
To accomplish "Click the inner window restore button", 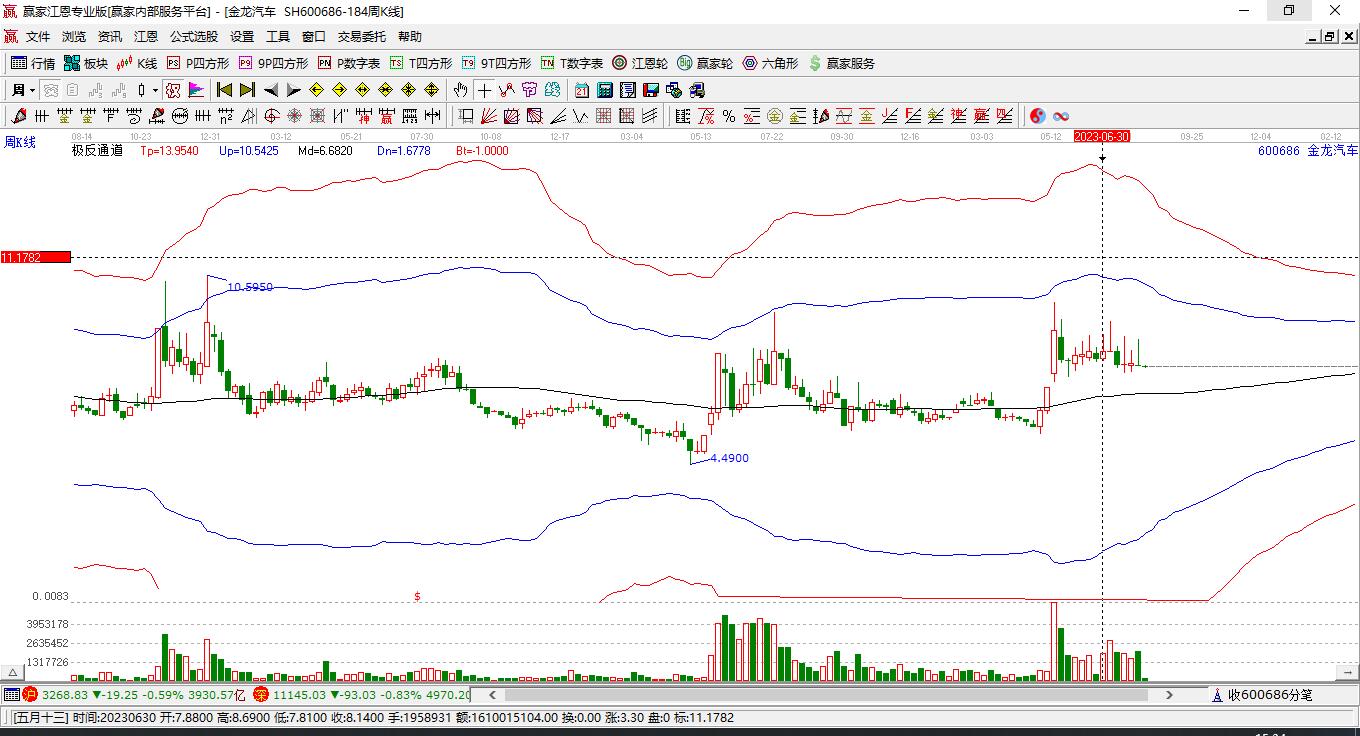I will coord(1330,37).
